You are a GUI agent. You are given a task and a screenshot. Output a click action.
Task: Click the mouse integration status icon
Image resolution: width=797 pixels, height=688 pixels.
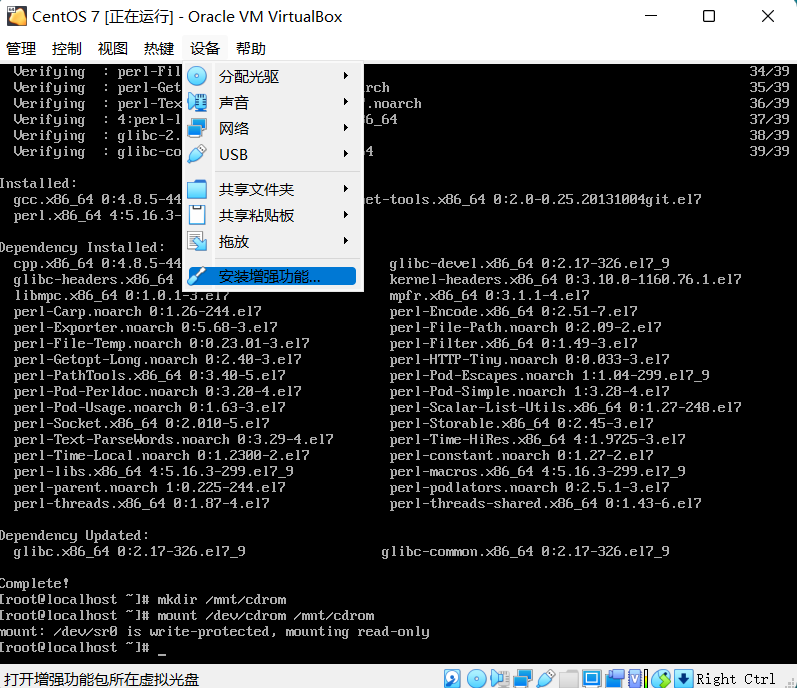[661, 678]
